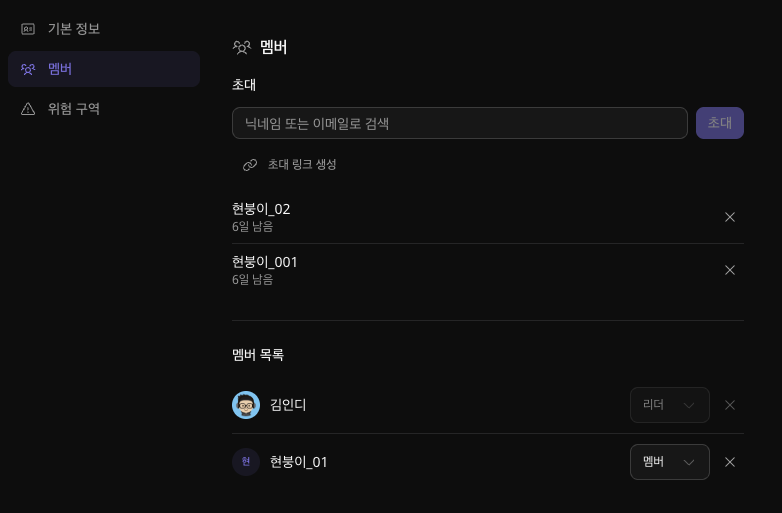Cancel the 현붕이_02 invitation with X

[x=730, y=217]
